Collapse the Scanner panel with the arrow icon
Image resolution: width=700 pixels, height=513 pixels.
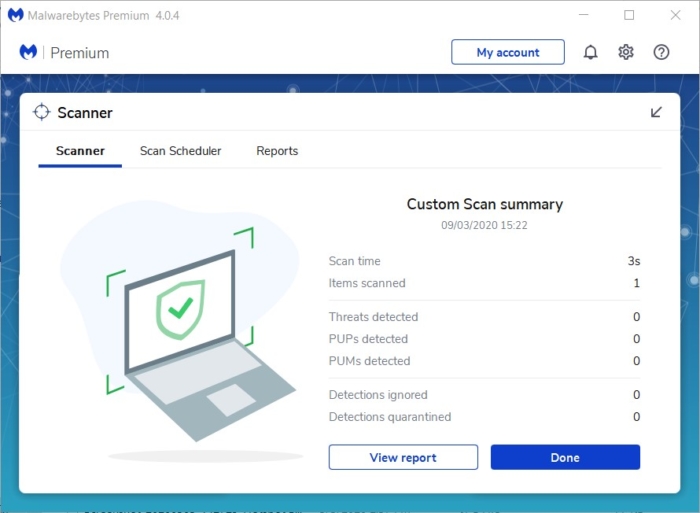[656, 112]
